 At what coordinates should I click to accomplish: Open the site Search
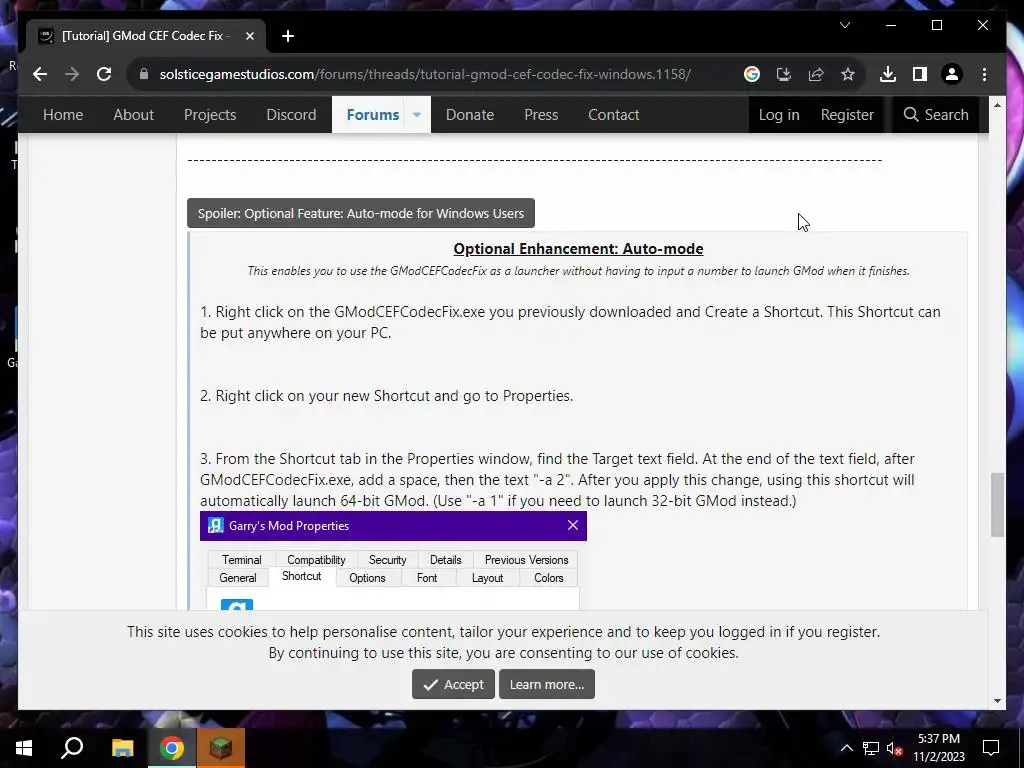(x=936, y=115)
